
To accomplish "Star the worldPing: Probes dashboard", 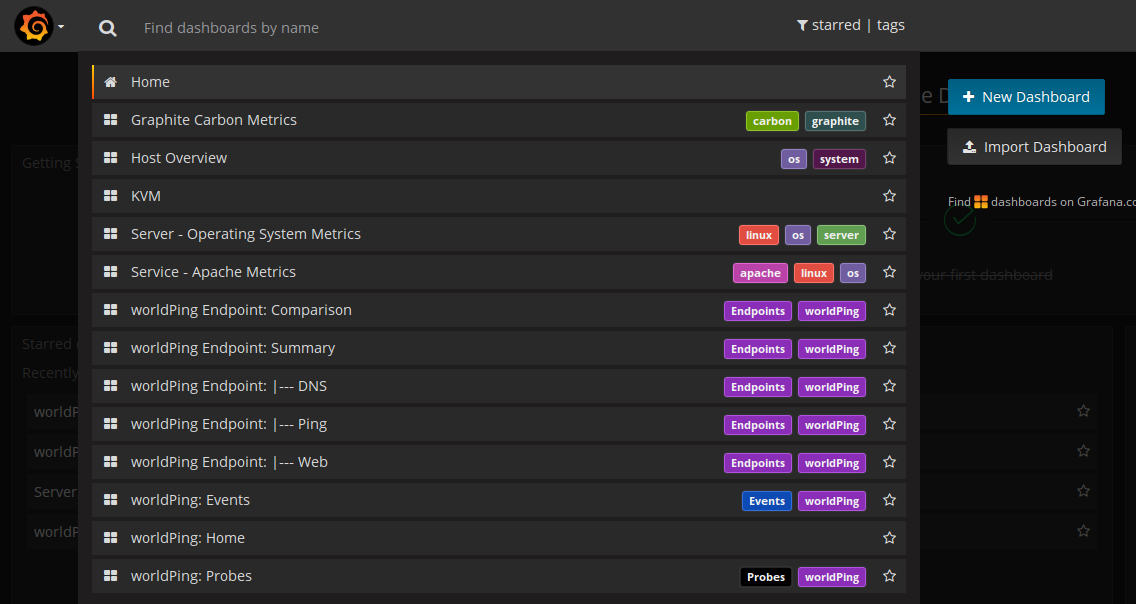I will (x=890, y=576).
